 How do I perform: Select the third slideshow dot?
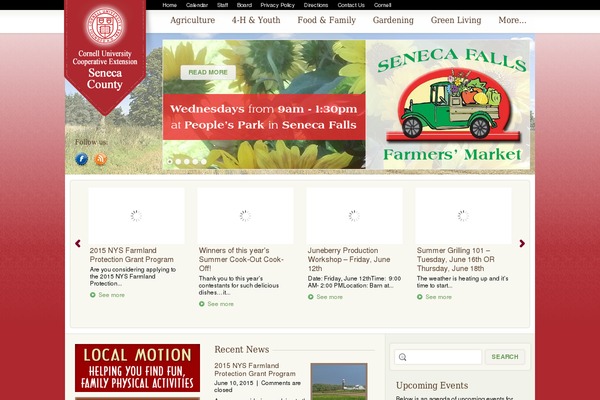point(187,162)
